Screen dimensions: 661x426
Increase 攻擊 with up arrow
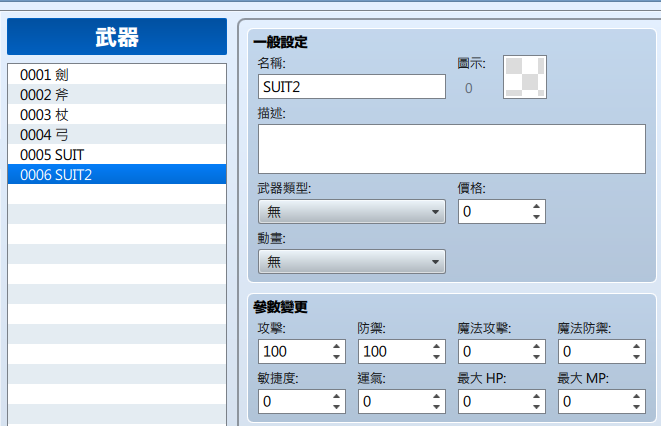(336, 346)
